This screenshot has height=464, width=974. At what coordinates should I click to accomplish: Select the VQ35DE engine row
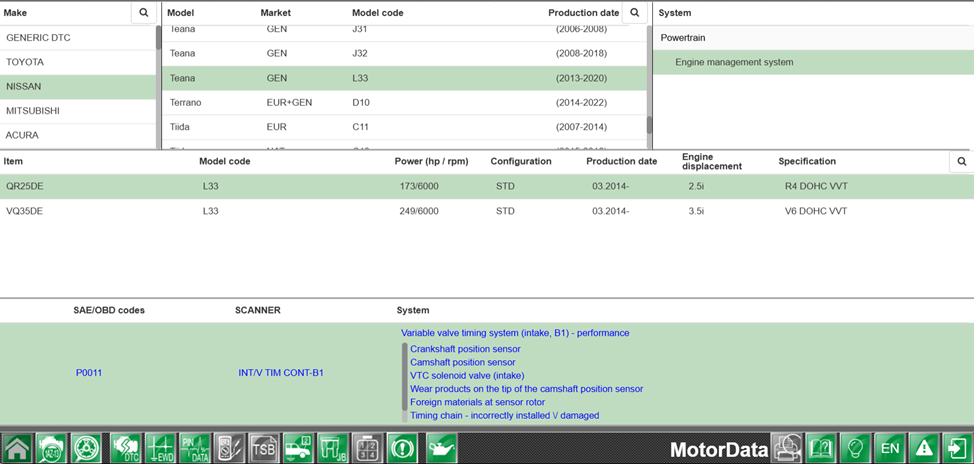click(x=487, y=211)
